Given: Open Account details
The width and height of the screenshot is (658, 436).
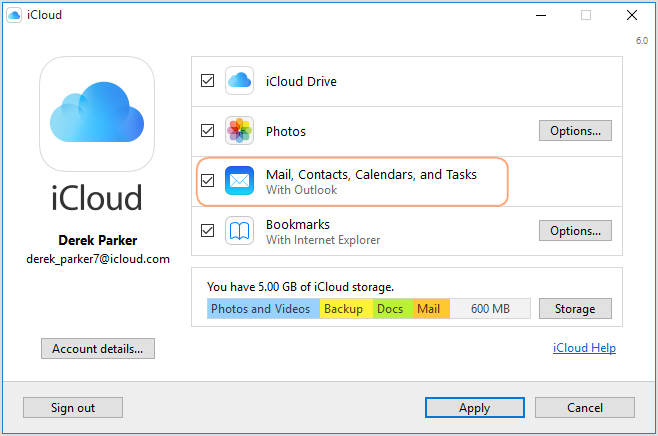Looking at the screenshot, I should [x=98, y=348].
